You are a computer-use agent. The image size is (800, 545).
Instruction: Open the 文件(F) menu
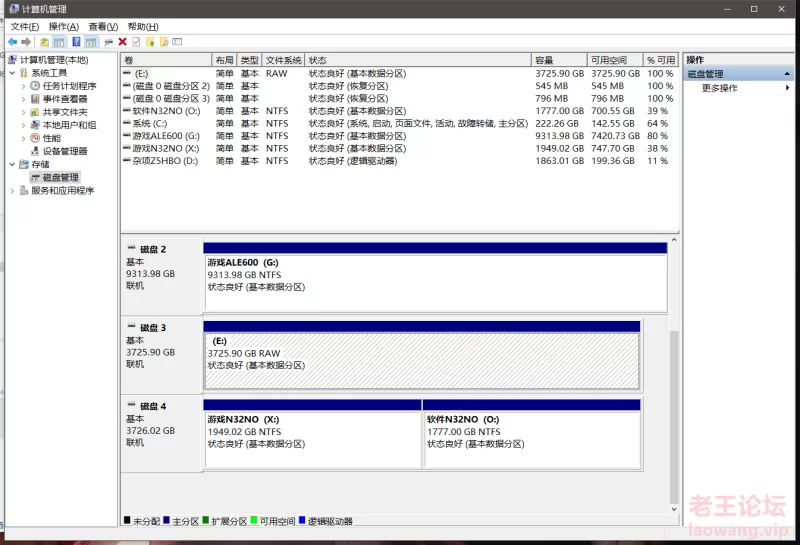click(25, 27)
